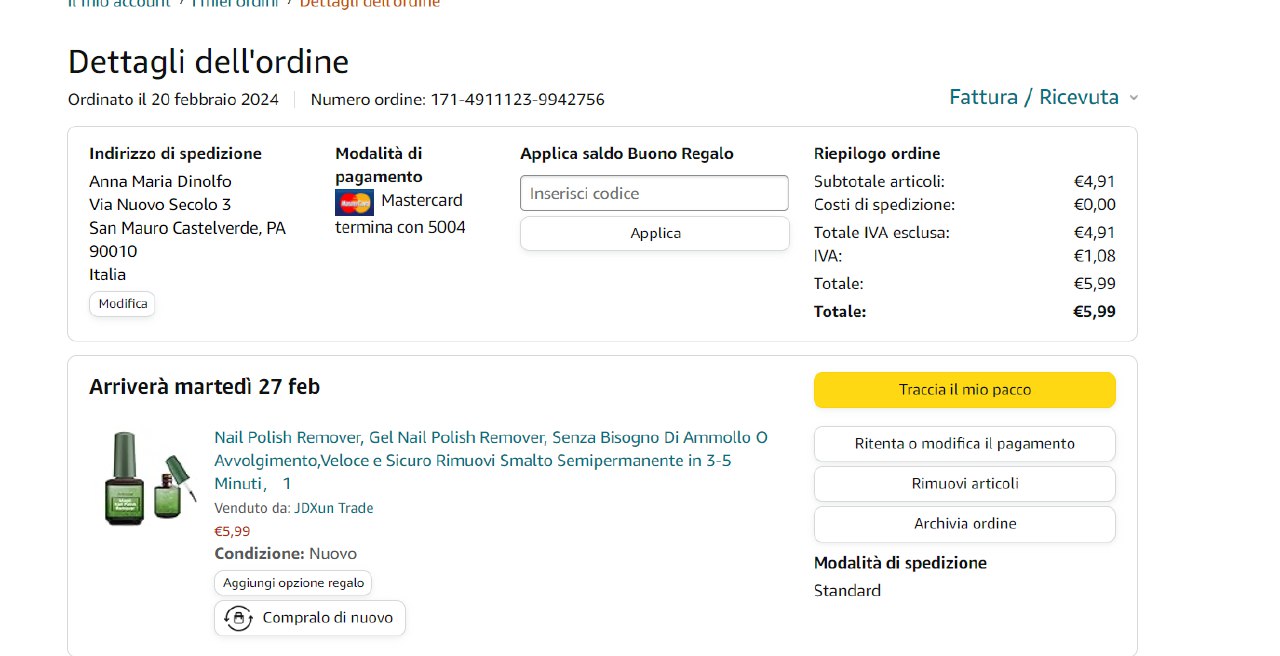Click the red €5,99 item price
This screenshot has height=656, width=1280.
coord(232,531)
